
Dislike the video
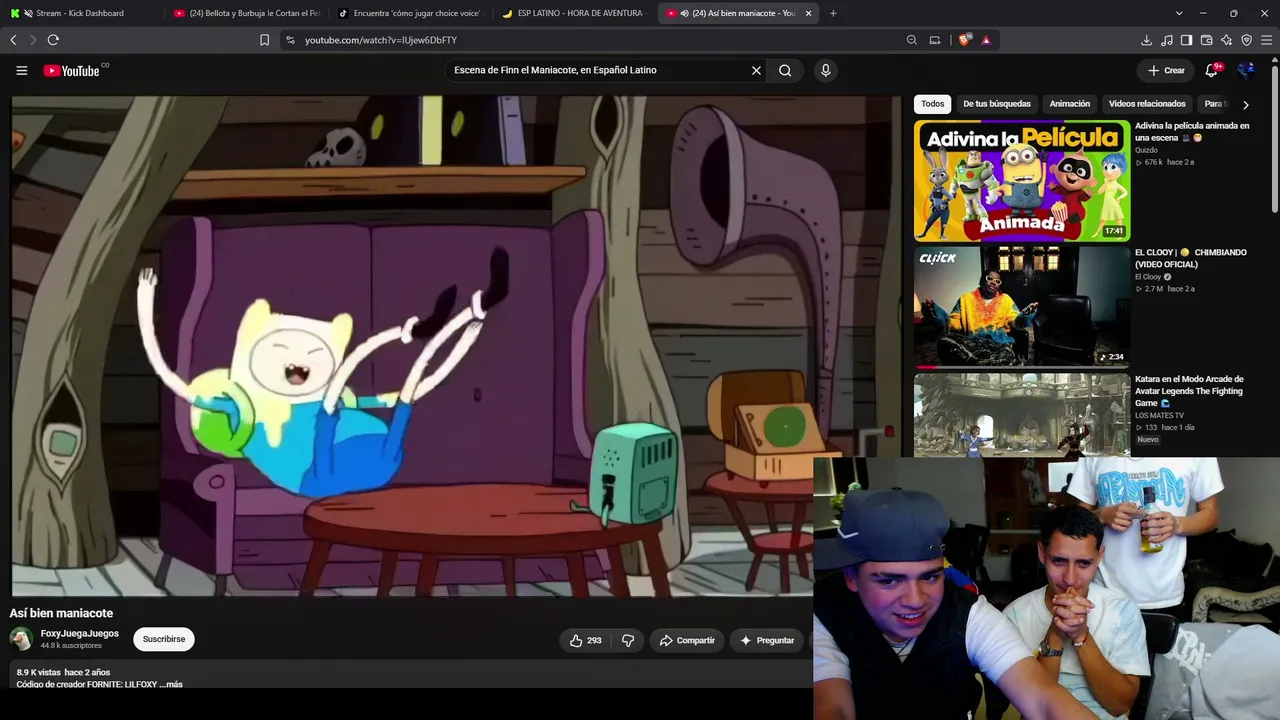[628, 640]
